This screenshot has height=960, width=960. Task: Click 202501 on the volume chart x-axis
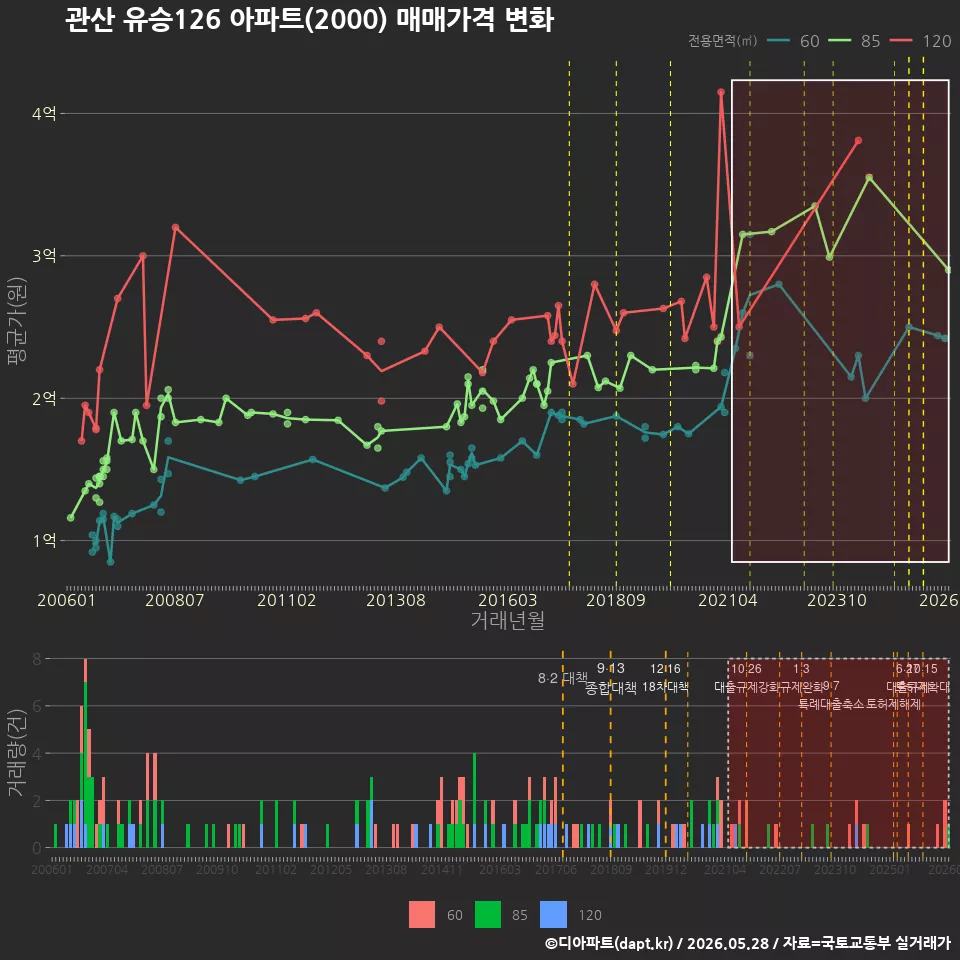(x=890, y=869)
